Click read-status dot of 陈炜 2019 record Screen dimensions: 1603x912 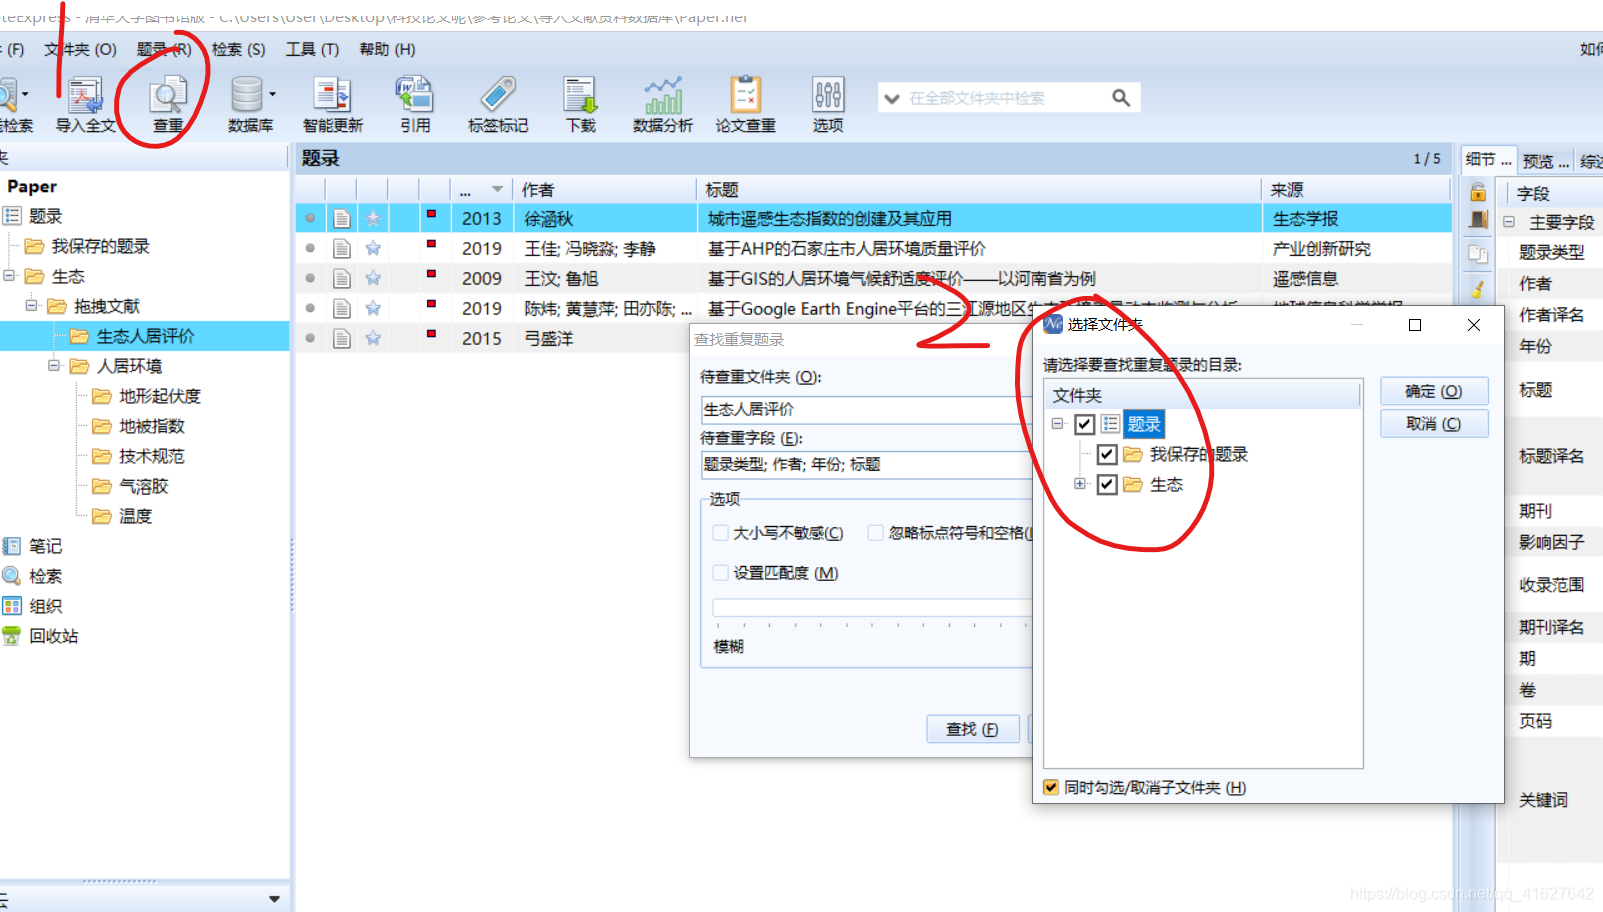[310, 308]
